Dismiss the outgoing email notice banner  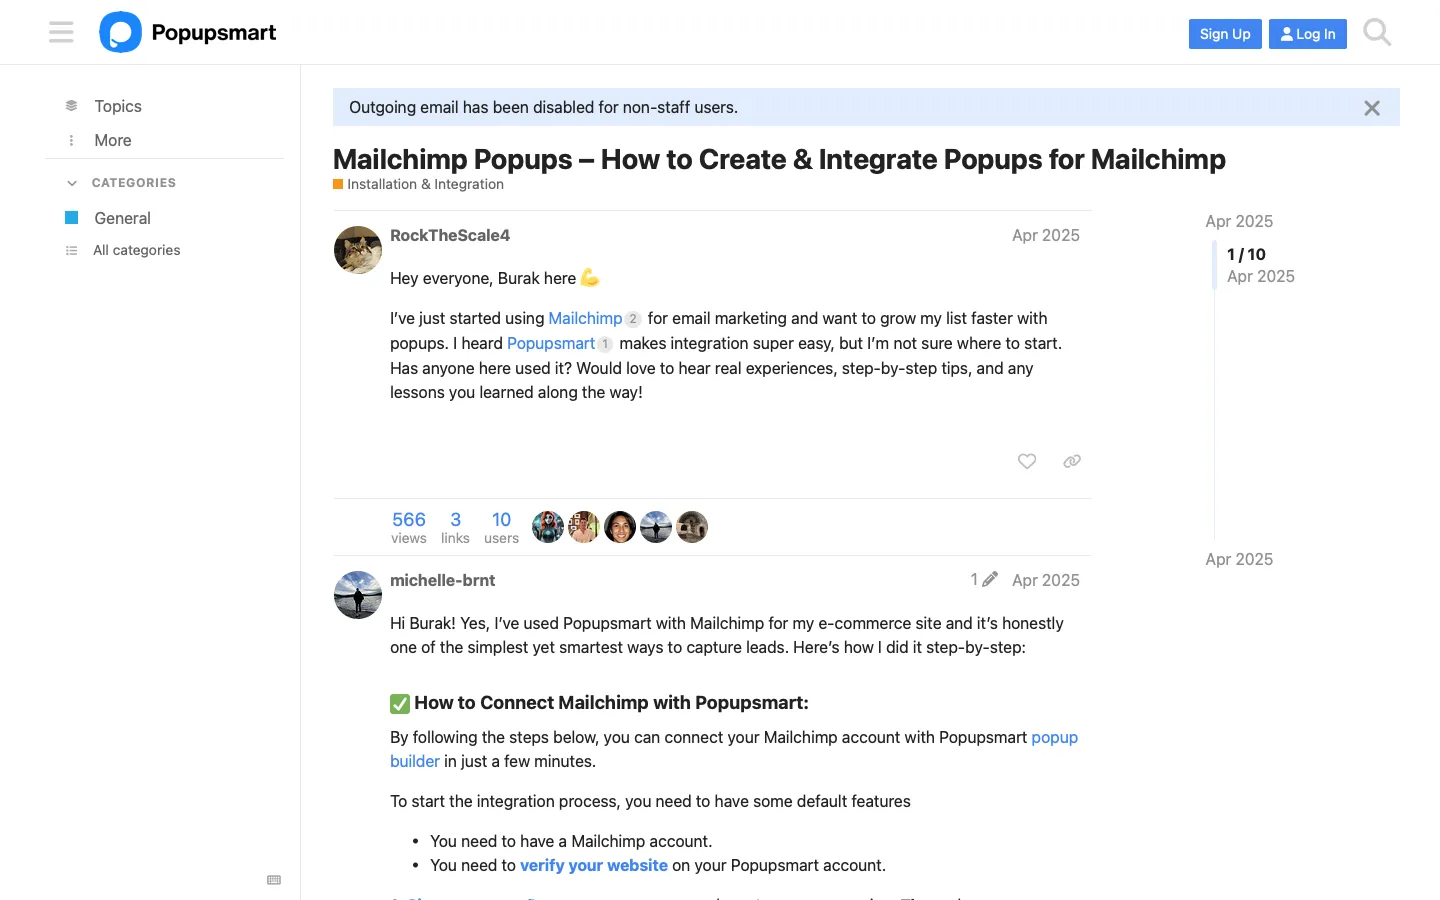tap(1372, 108)
